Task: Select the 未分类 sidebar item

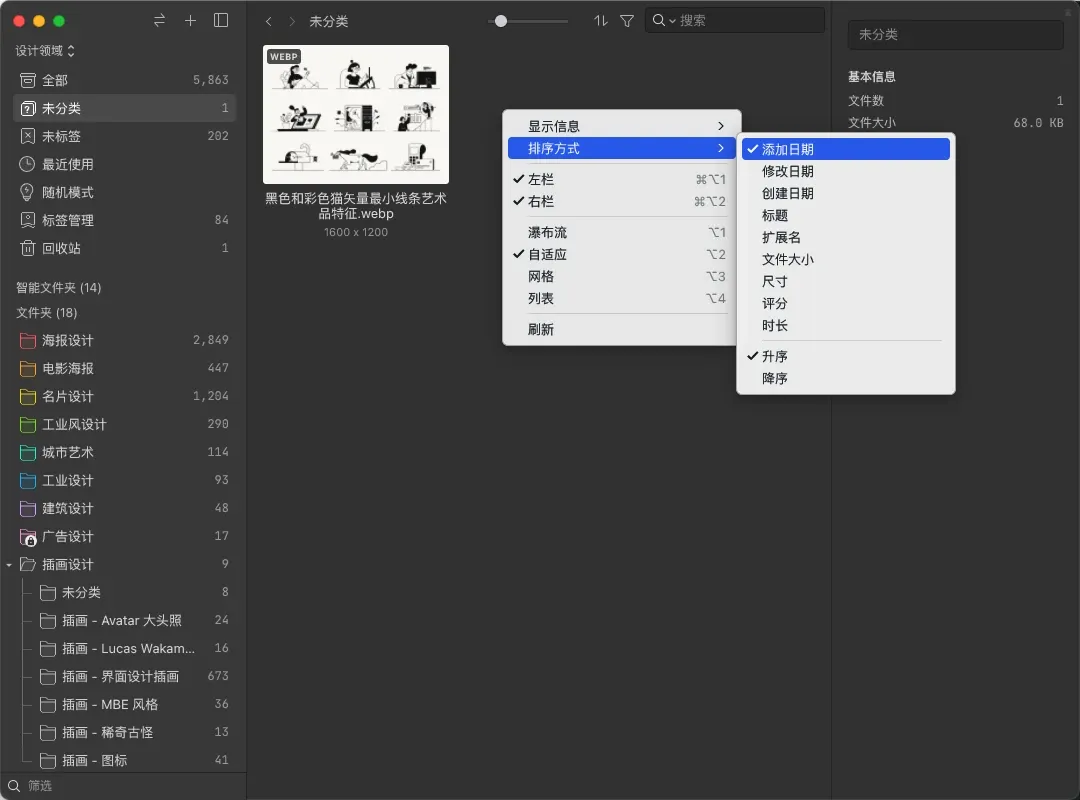Action: [x=125, y=108]
